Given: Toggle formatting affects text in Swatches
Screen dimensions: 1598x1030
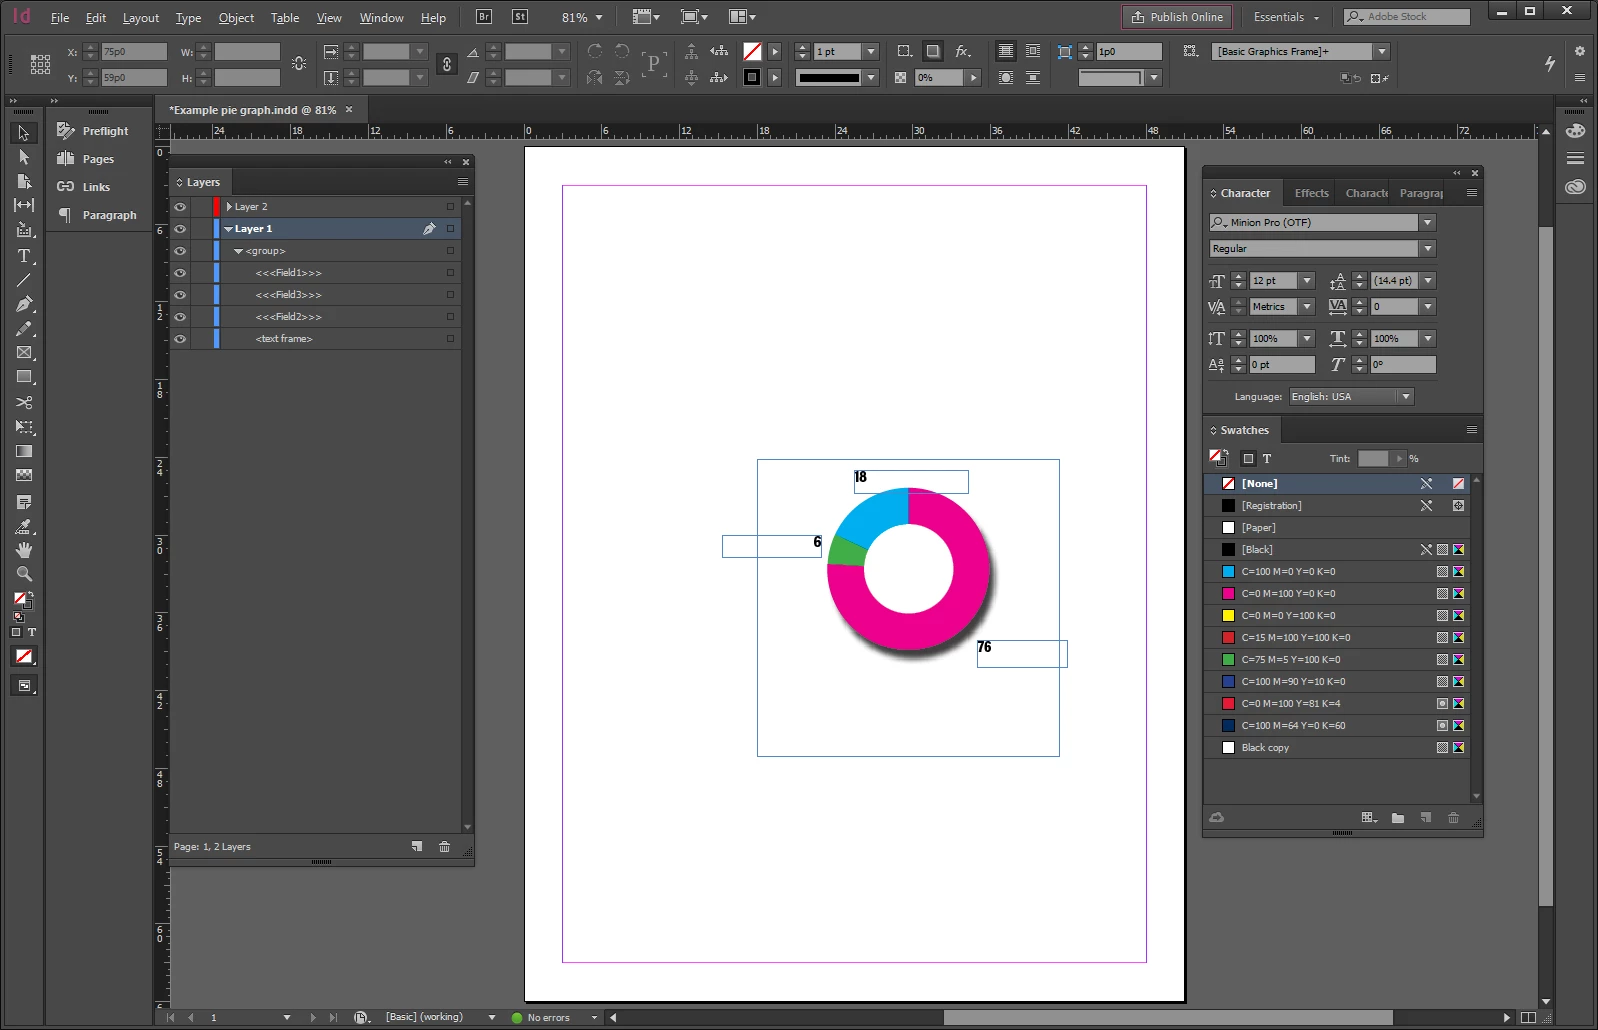Looking at the screenshot, I should click(x=1267, y=459).
